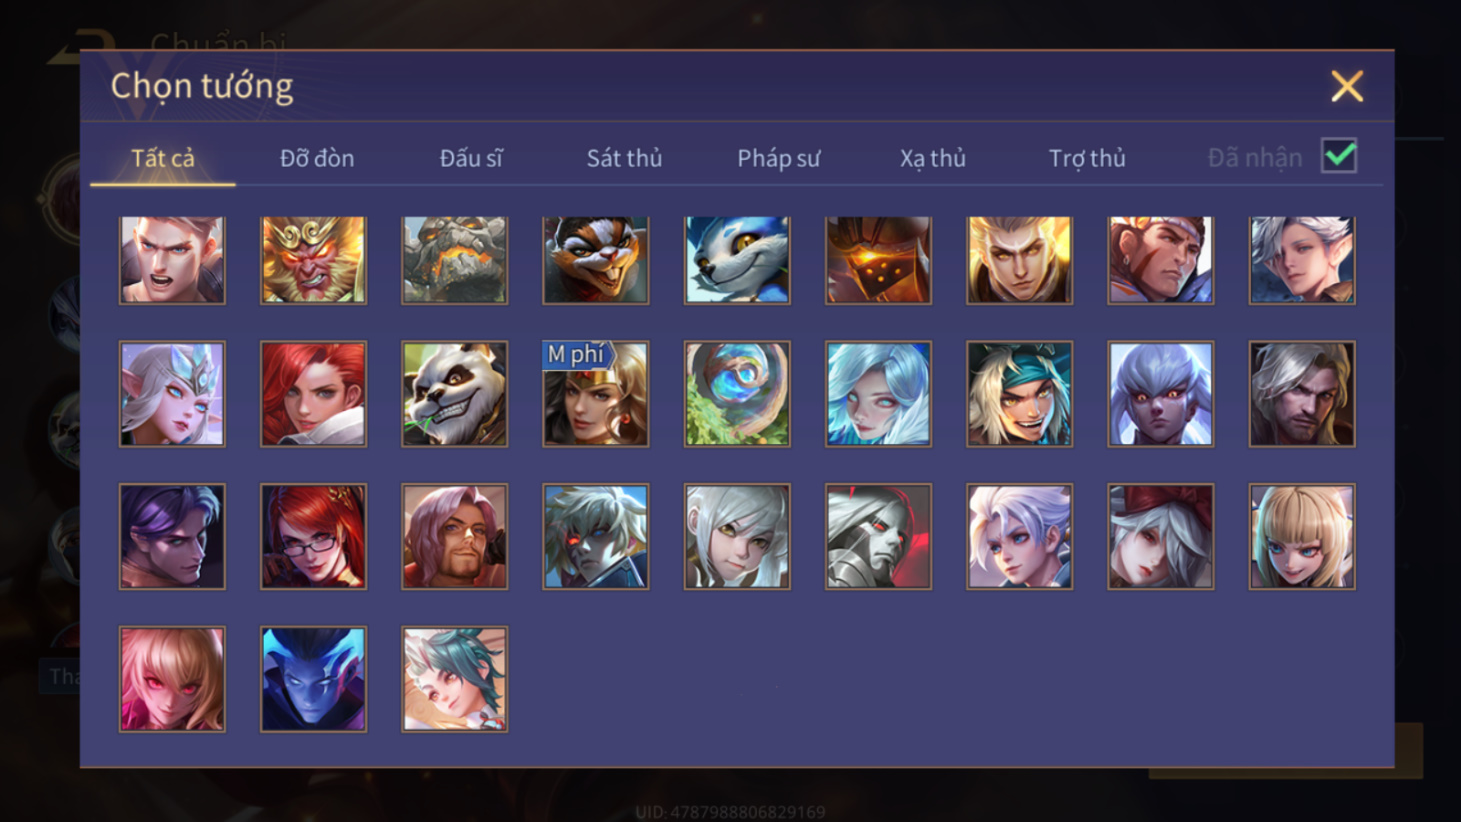This screenshot has height=822, width=1461.
Task: Switch to the 'Trợ thủ' tab
Action: click(x=1087, y=158)
